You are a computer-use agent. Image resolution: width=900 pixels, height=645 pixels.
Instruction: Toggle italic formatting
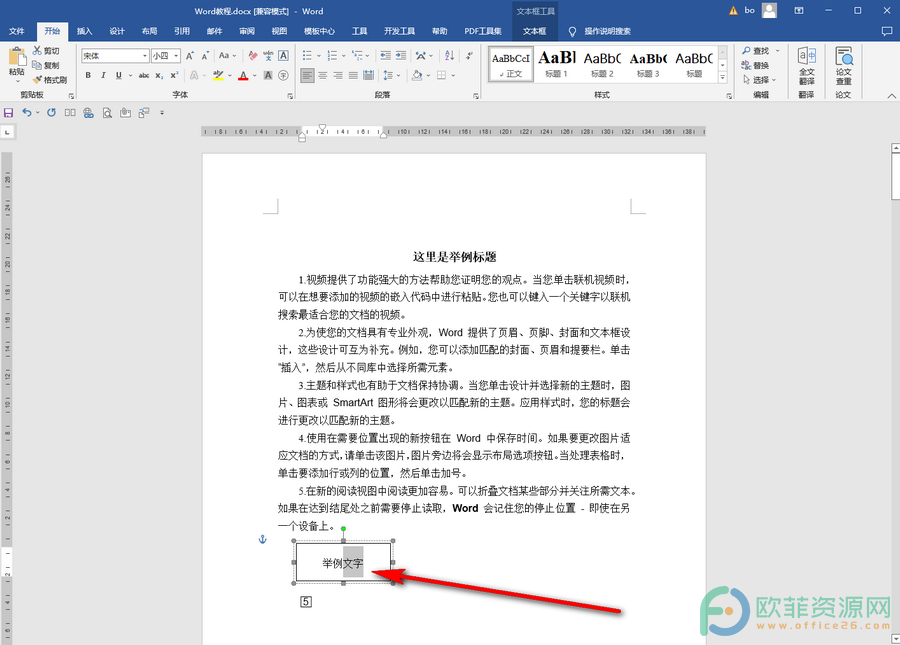(x=103, y=75)
